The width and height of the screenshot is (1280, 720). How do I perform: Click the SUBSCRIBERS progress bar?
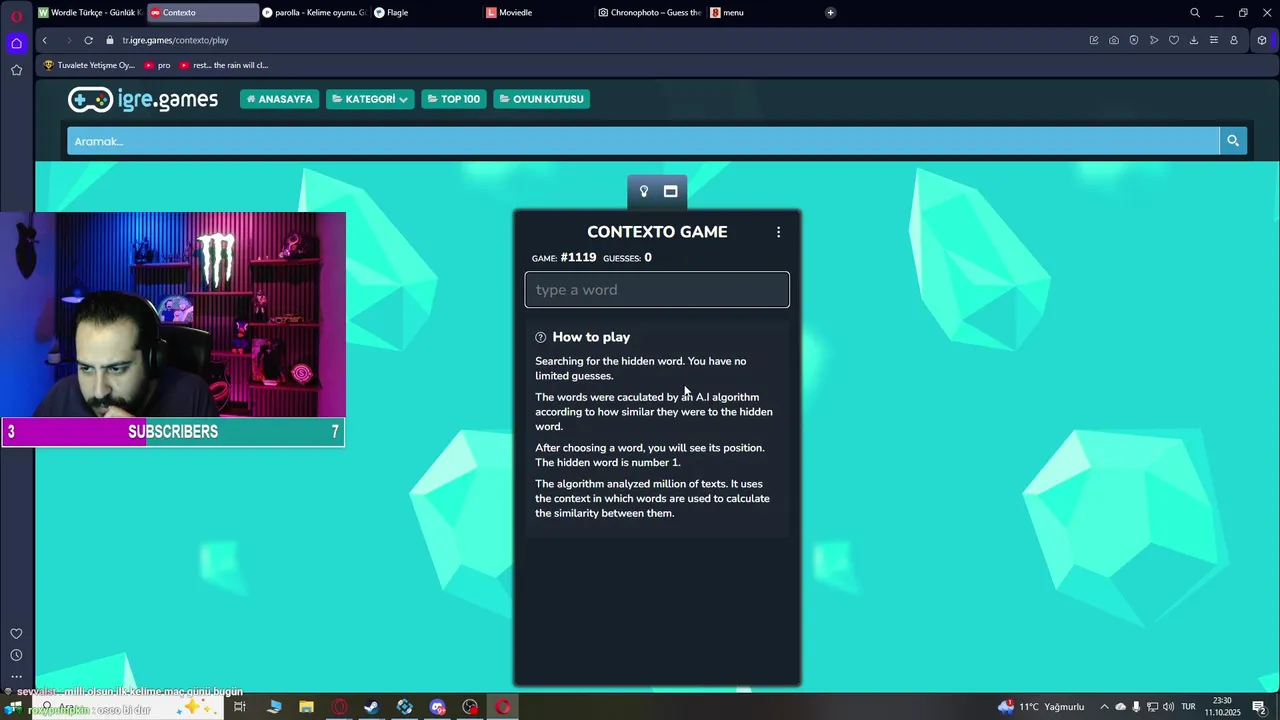click(x=173, y=432)
